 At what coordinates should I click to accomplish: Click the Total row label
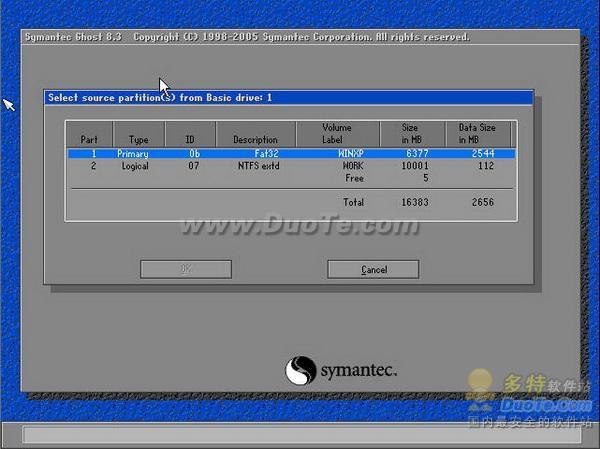pos(353,202)
